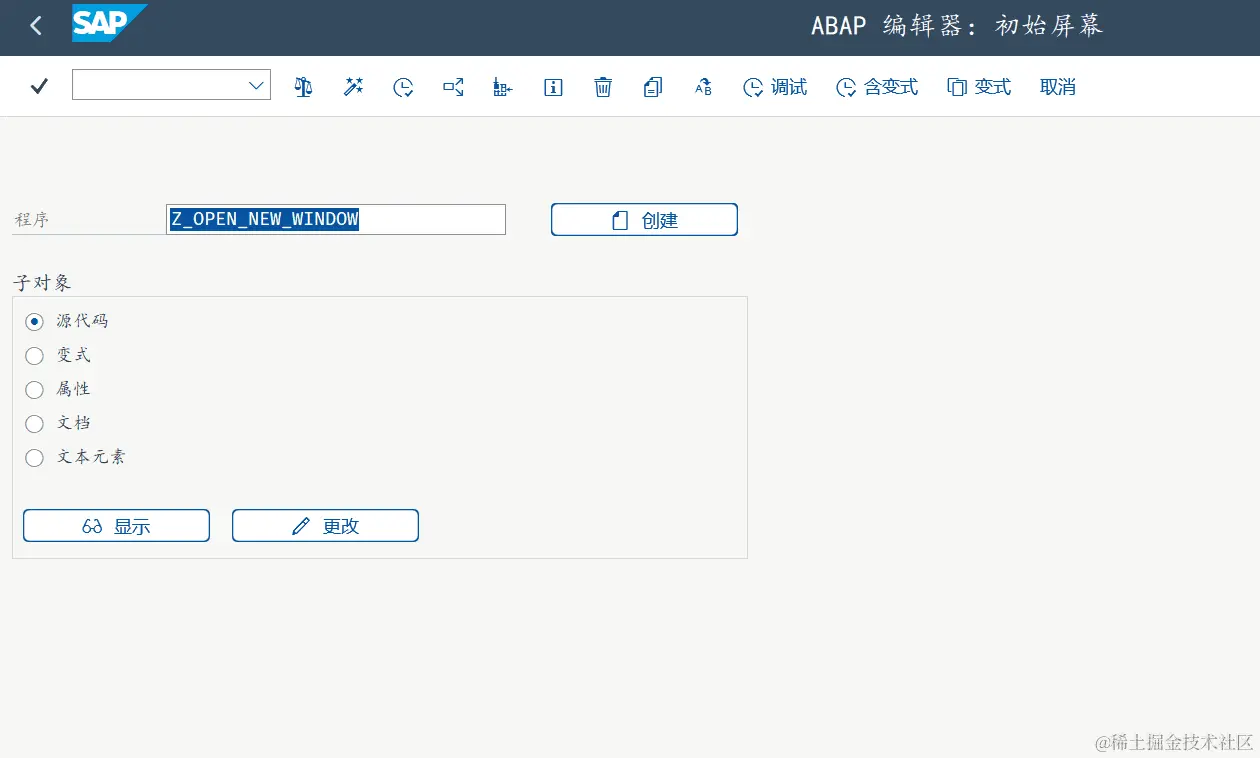Confirm entry with the checkmark icon

click(39, 86)
